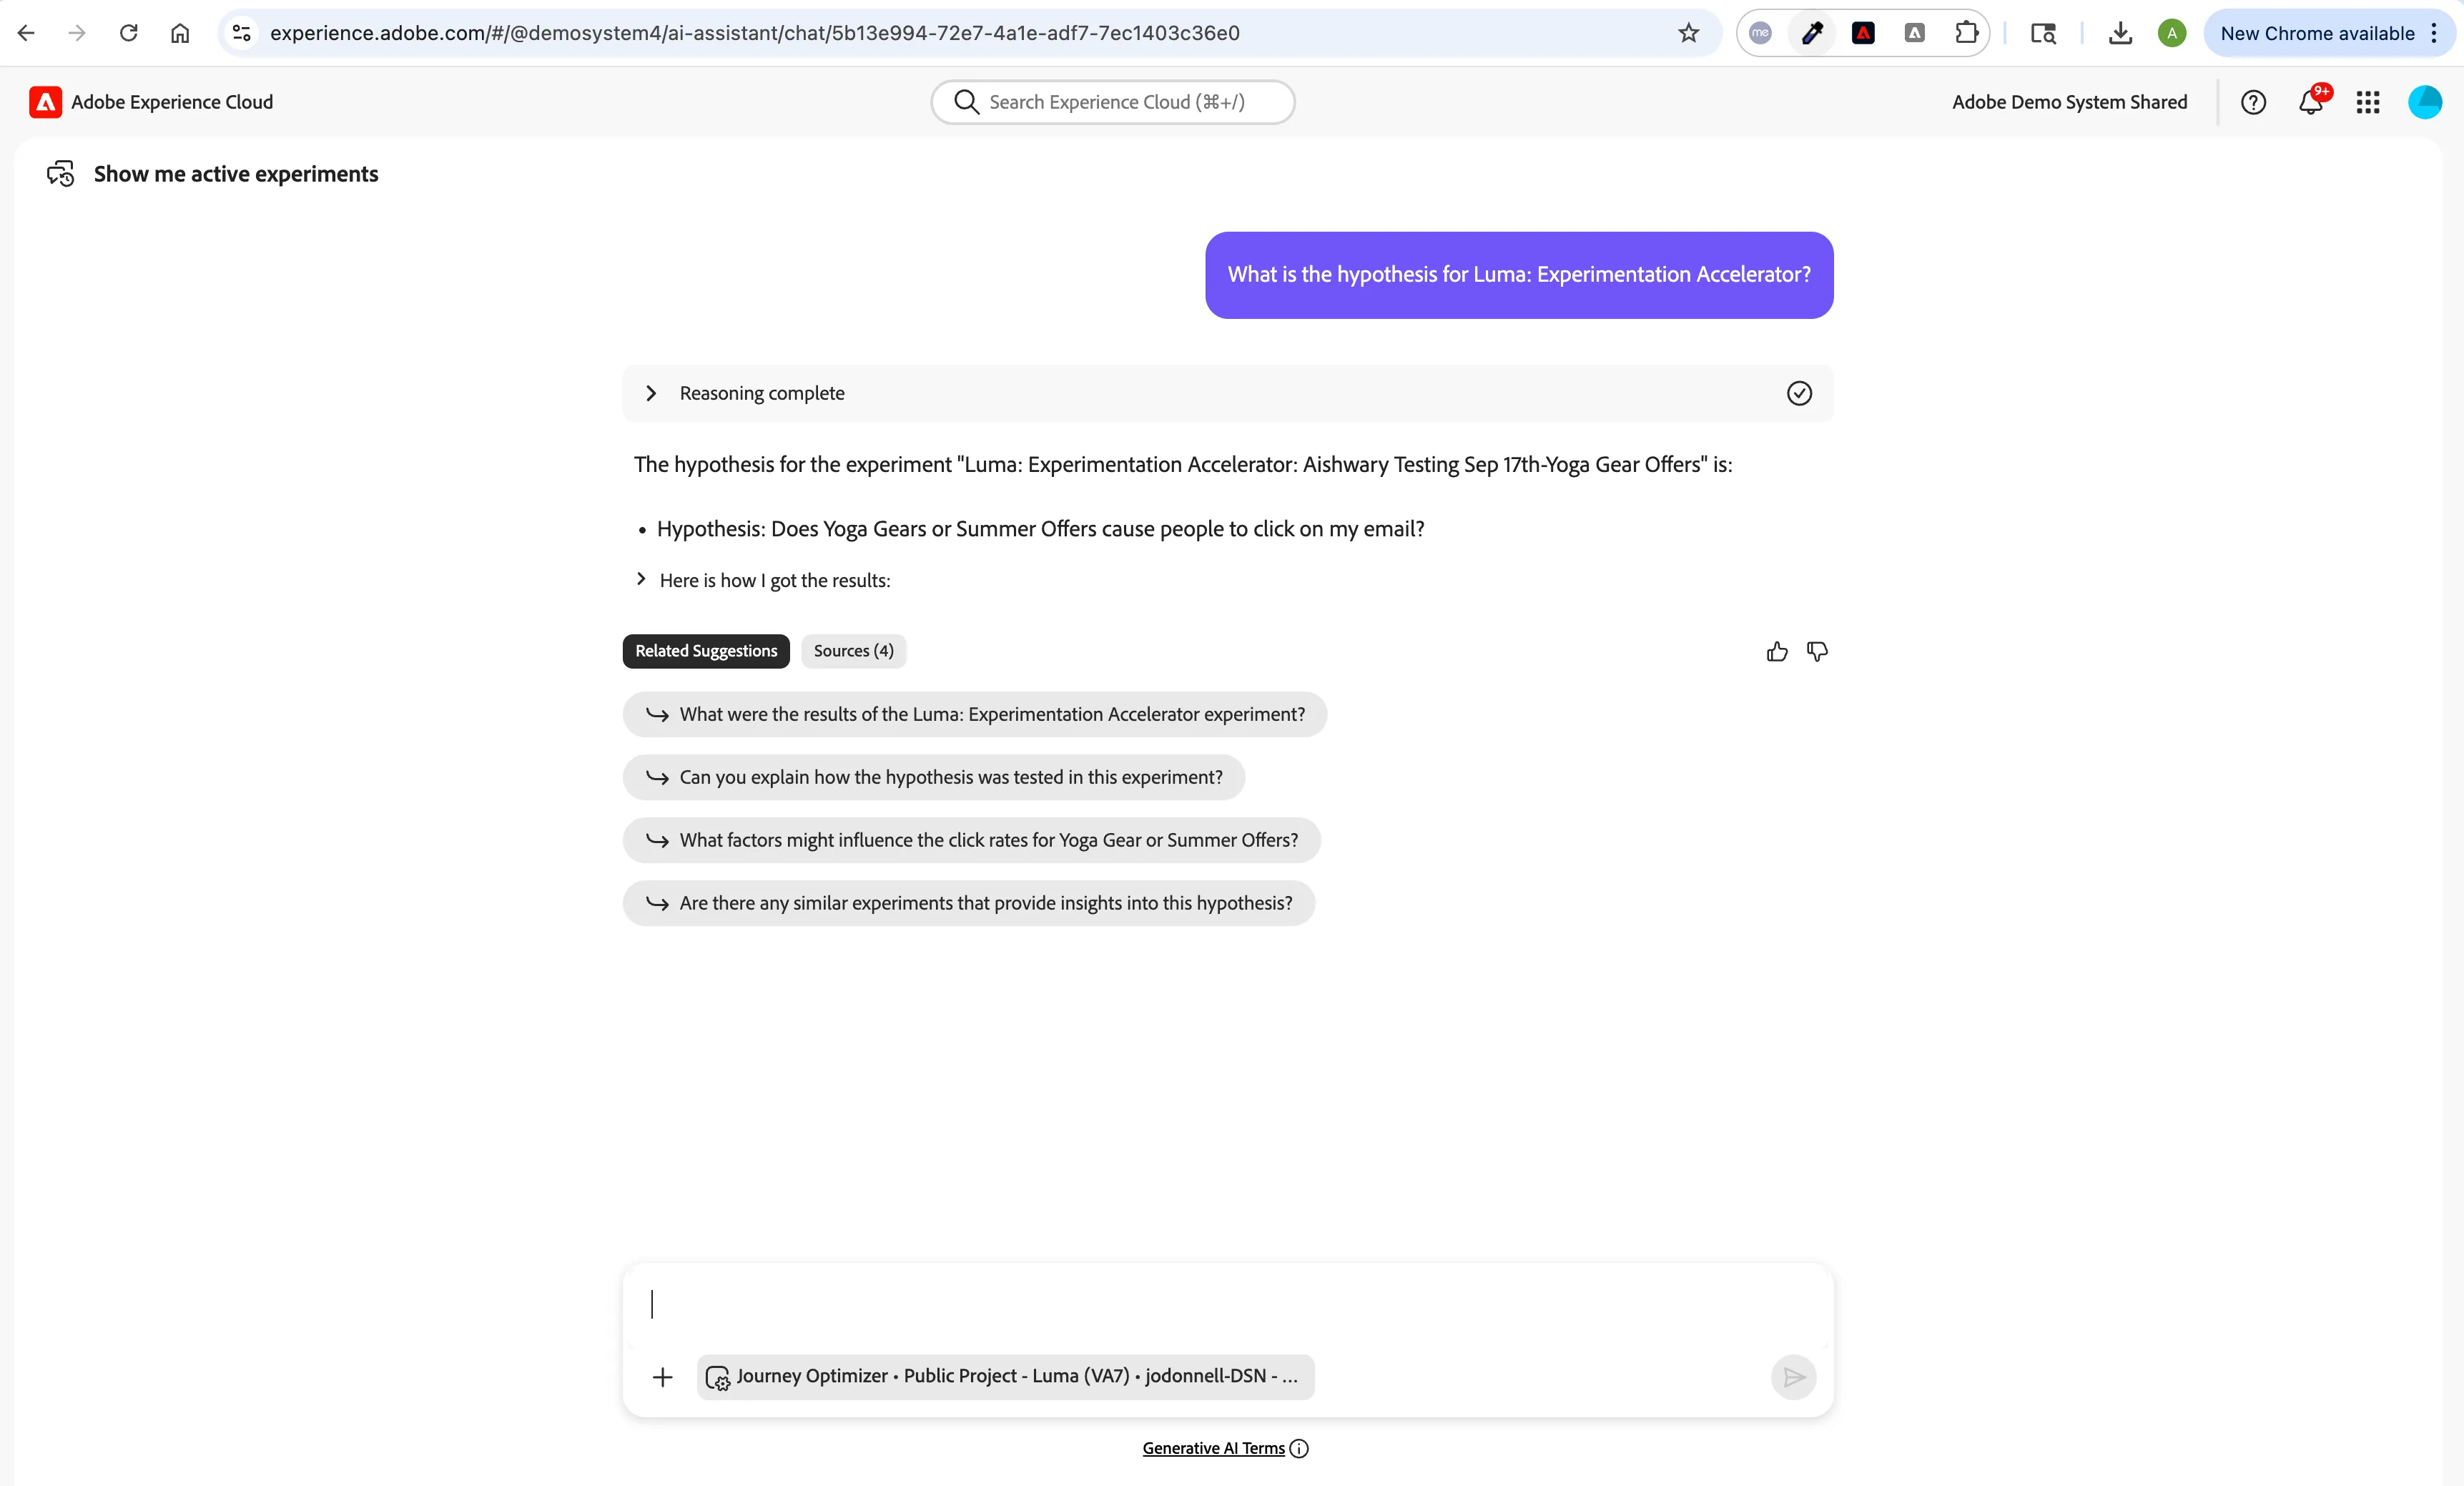Click the thumbs up feedback icon
Screen dimensions: 2464x1486
[1777, 652]
